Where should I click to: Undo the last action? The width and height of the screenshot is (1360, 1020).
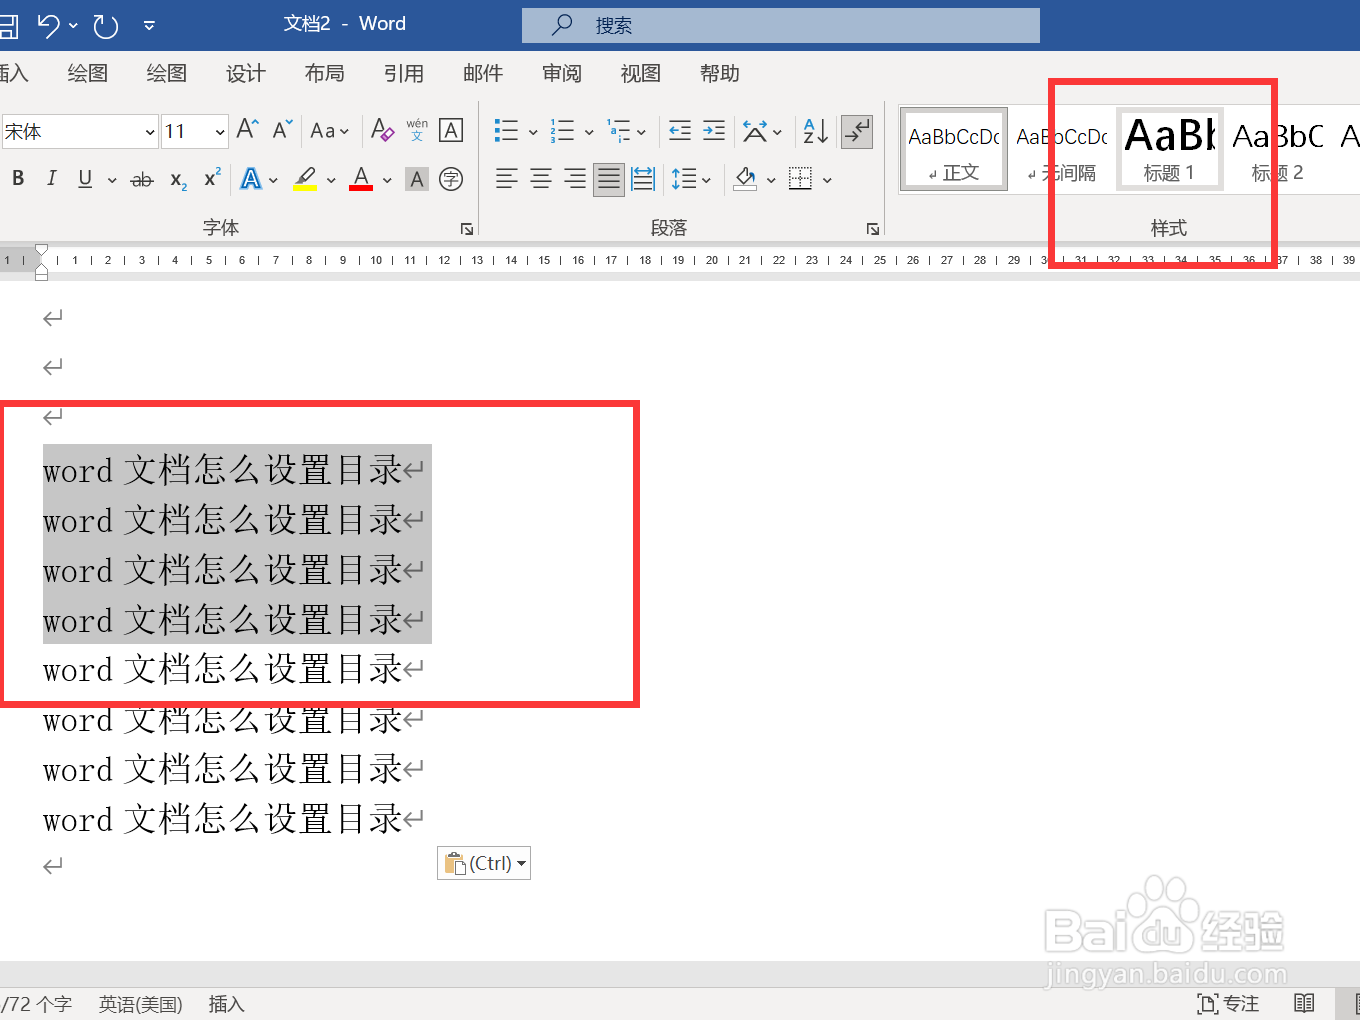(48, 25)
